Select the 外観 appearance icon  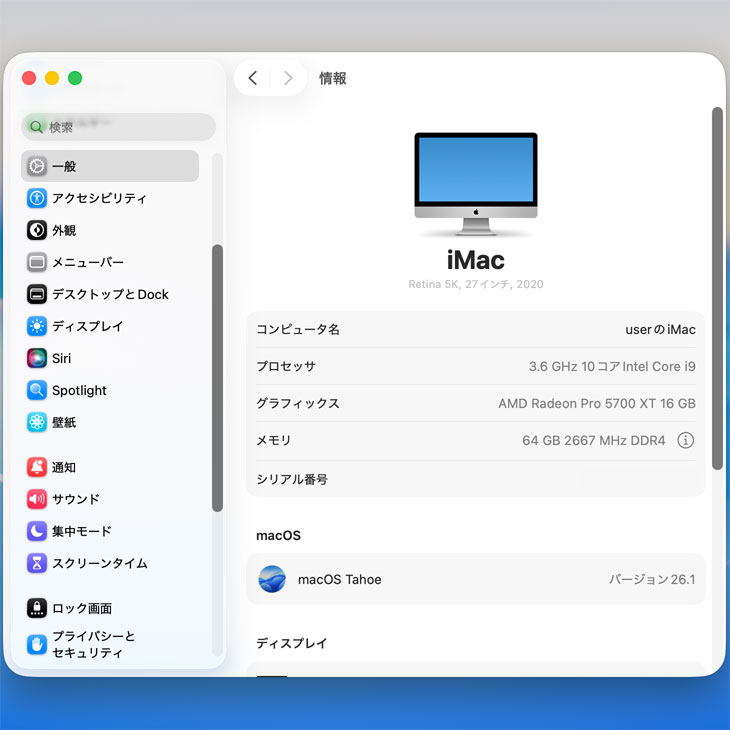pos(37,230)
